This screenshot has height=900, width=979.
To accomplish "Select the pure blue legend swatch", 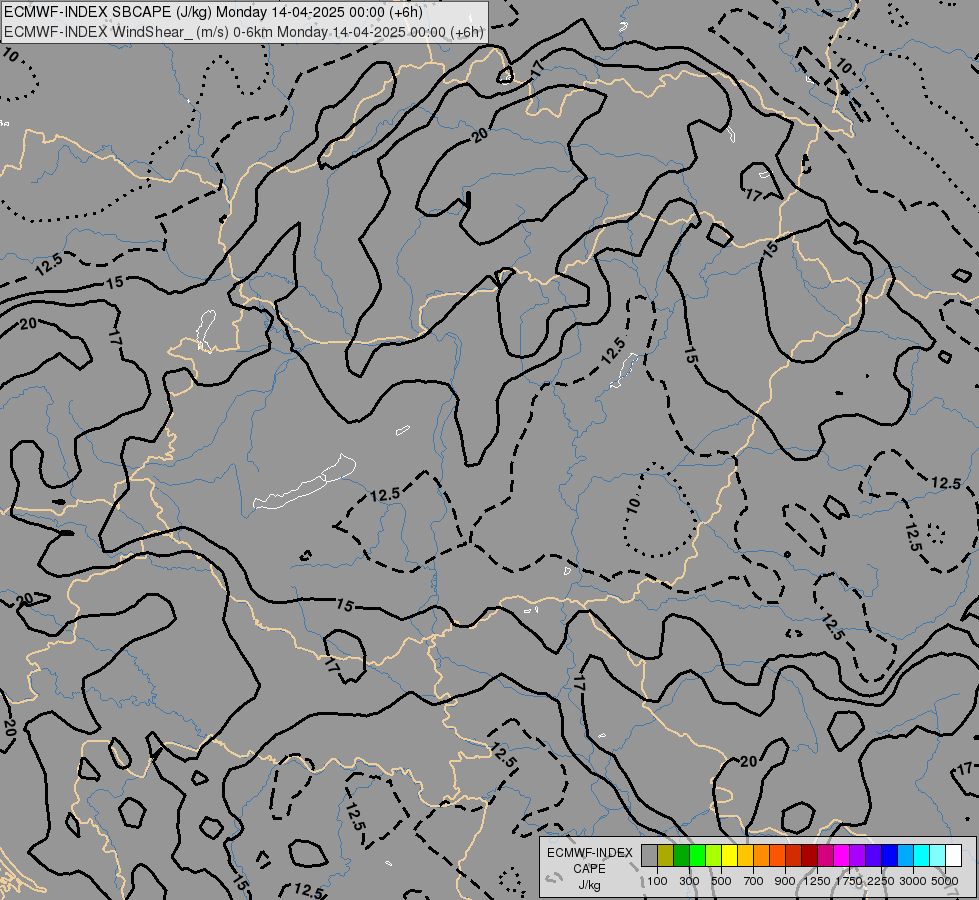I will [x=889, y=855].
